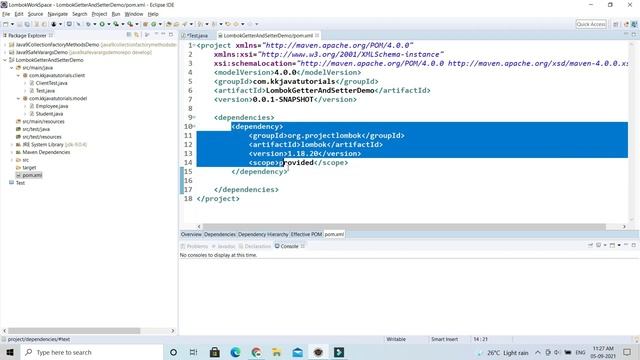Click Windows Start button
Screen dimensions: 640x360
pos(9,352)
